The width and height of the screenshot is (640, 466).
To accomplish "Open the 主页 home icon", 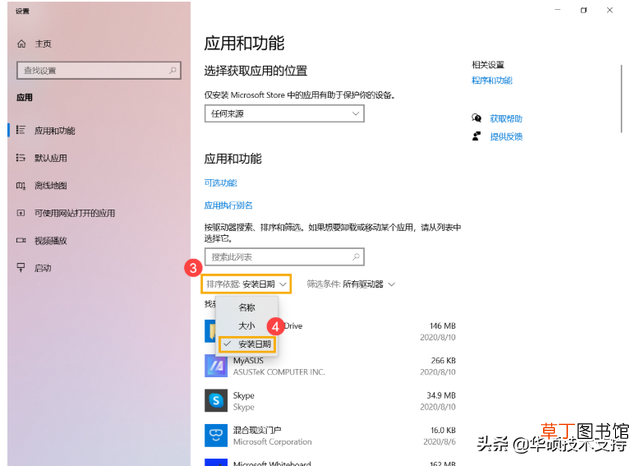I will 21,44.
